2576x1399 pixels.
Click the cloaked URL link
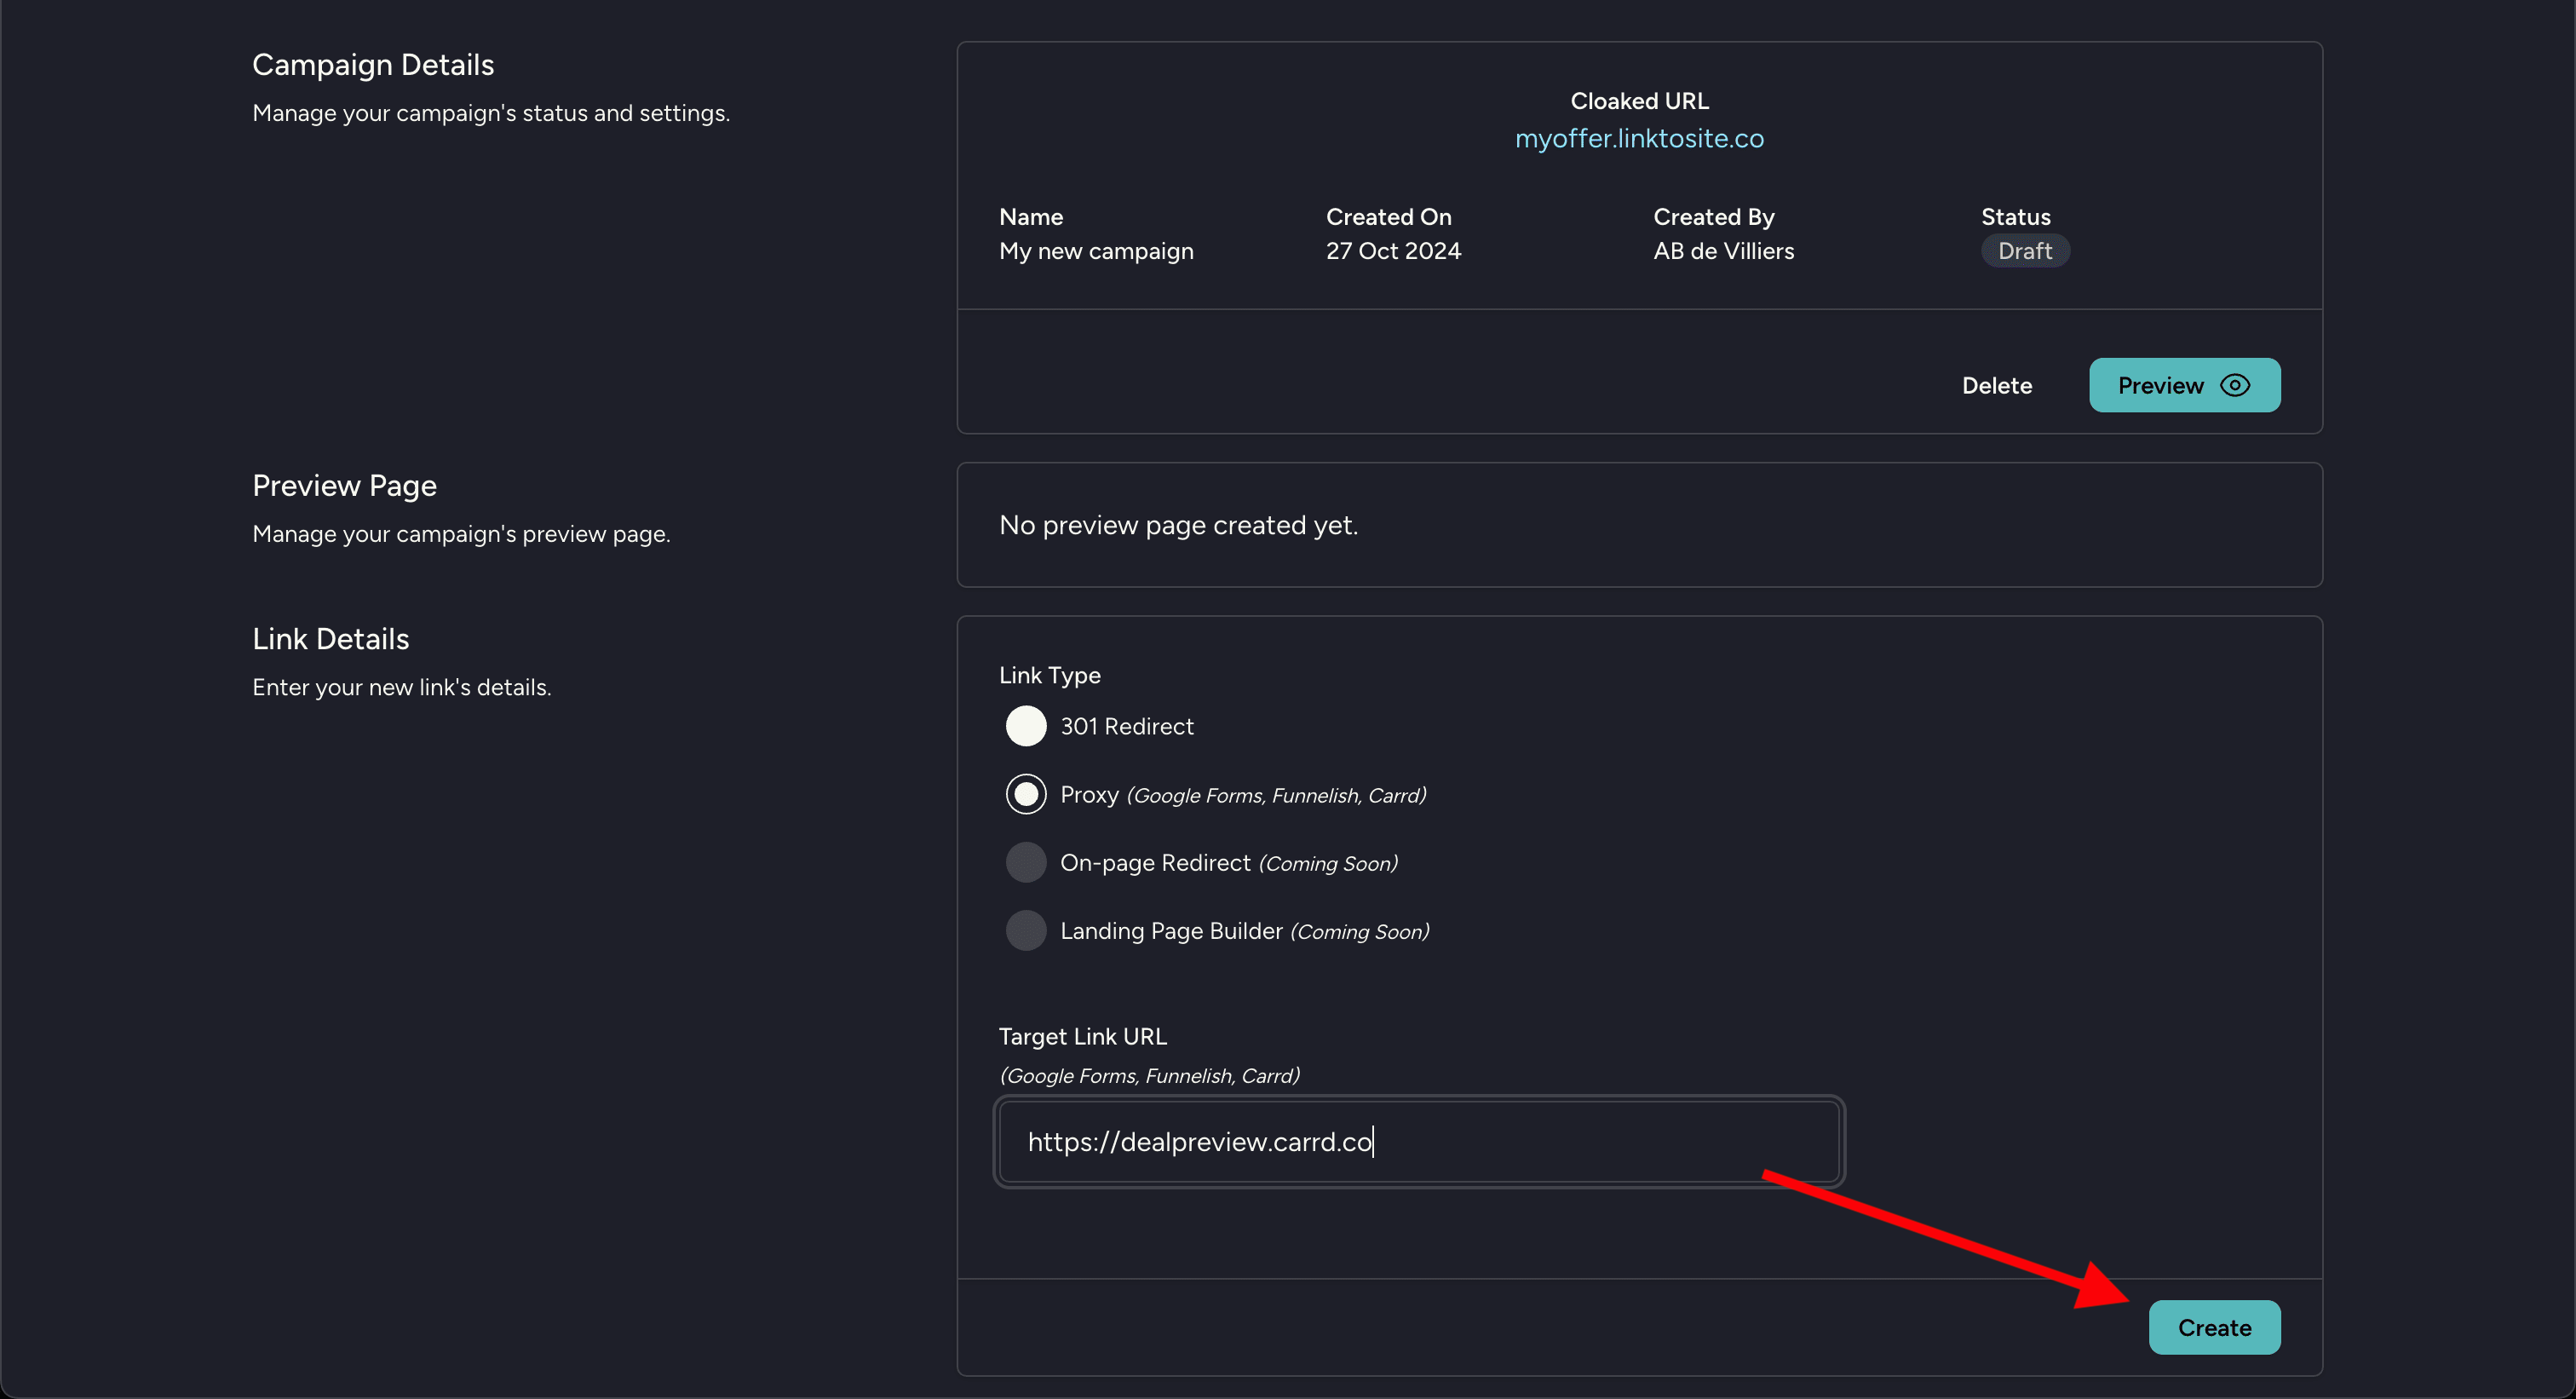[x=1639, y=138]
